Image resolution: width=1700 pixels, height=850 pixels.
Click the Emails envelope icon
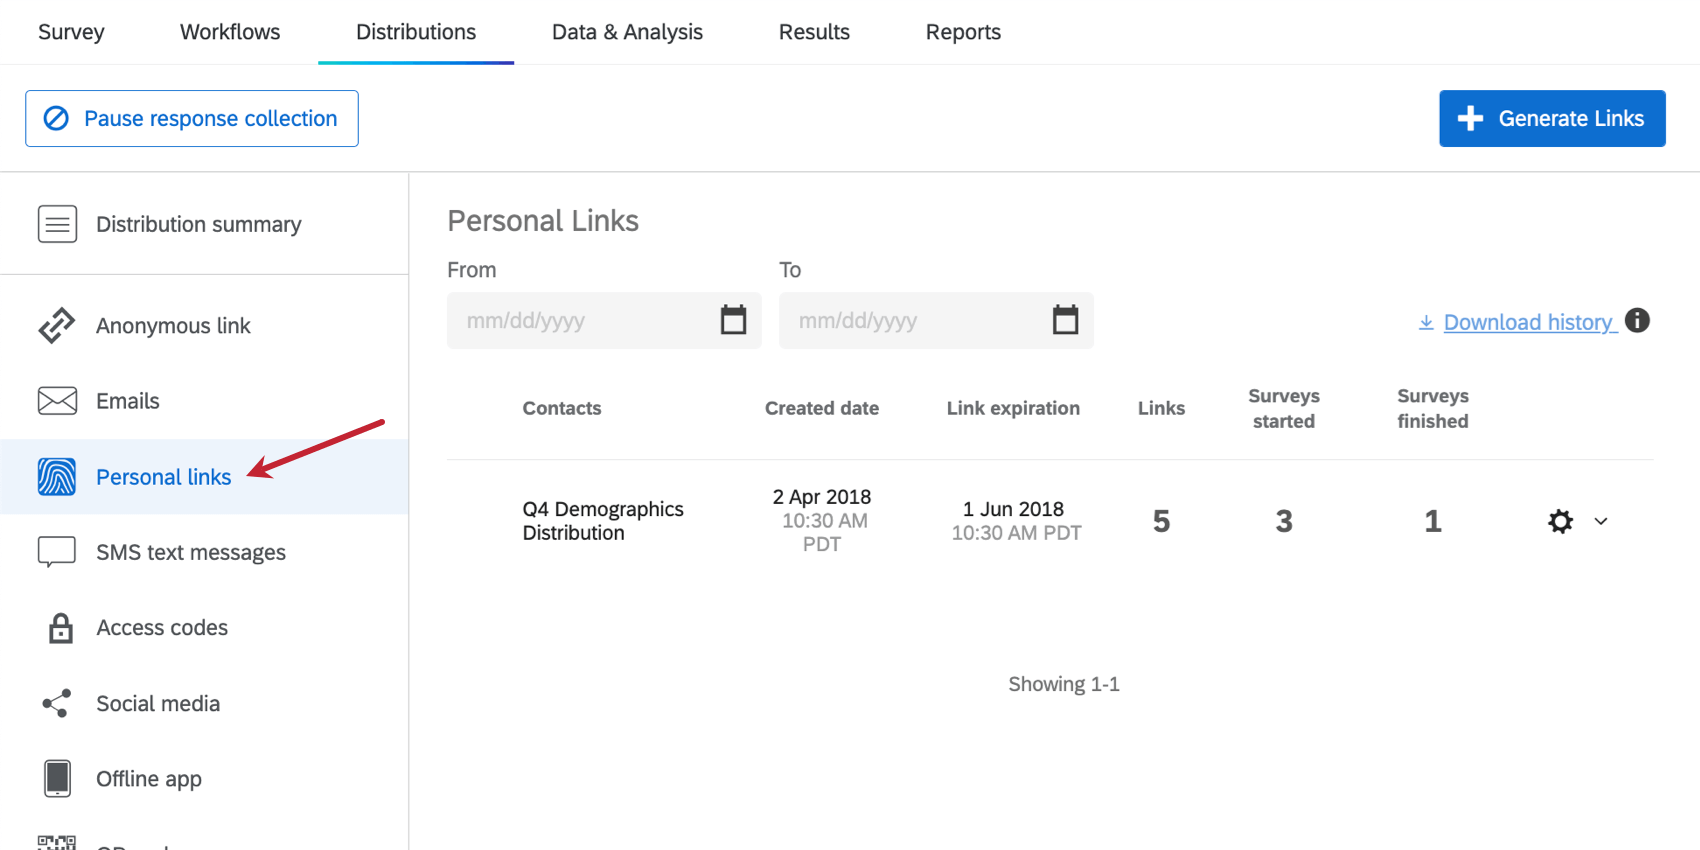(57, 401)
